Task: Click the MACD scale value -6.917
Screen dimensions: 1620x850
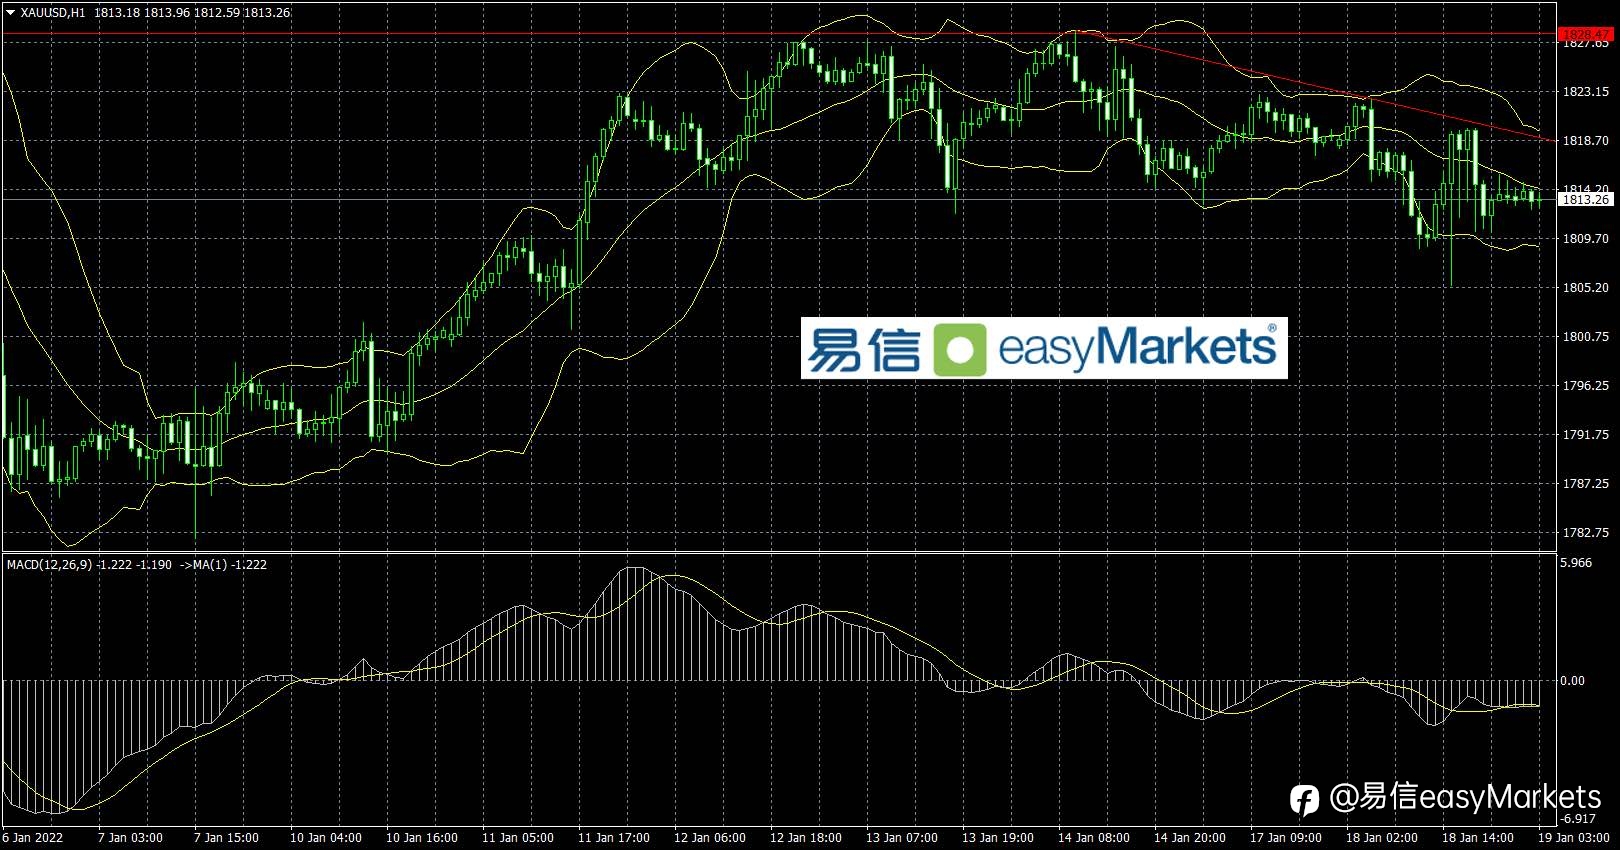Action: point(1578,819)
